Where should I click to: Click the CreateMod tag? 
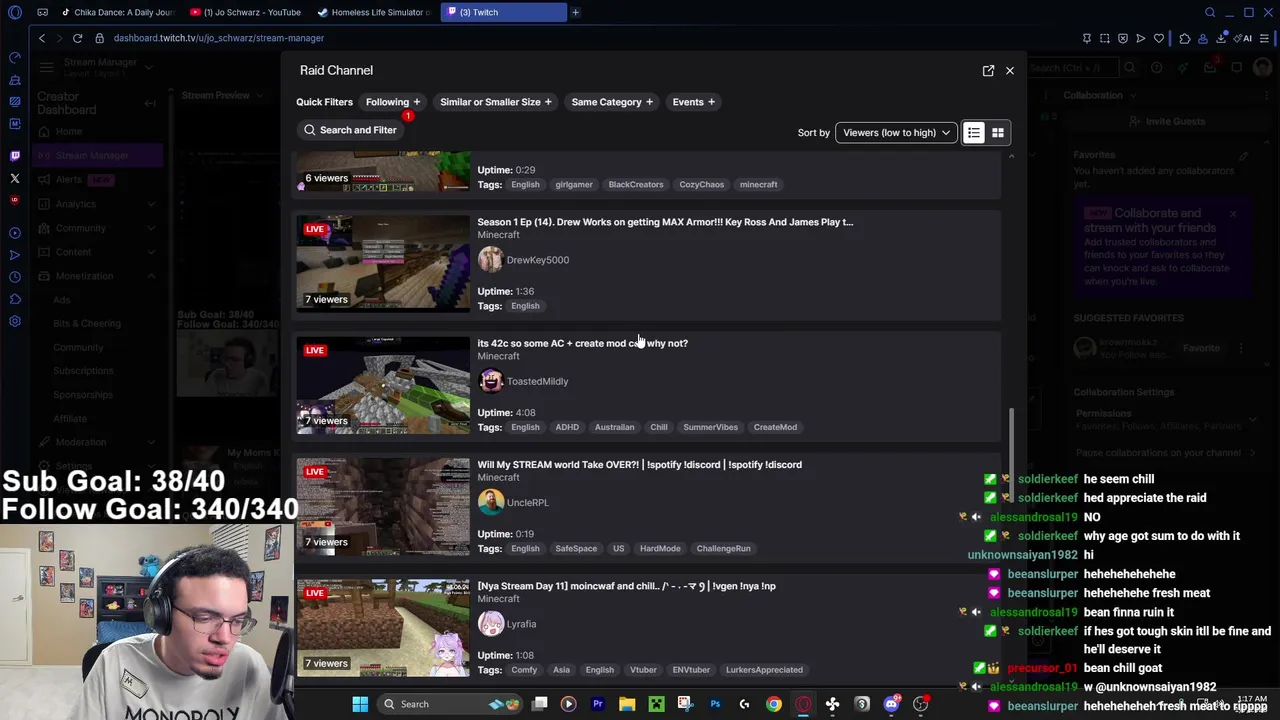pyautogui.click(x=775, y=427)
